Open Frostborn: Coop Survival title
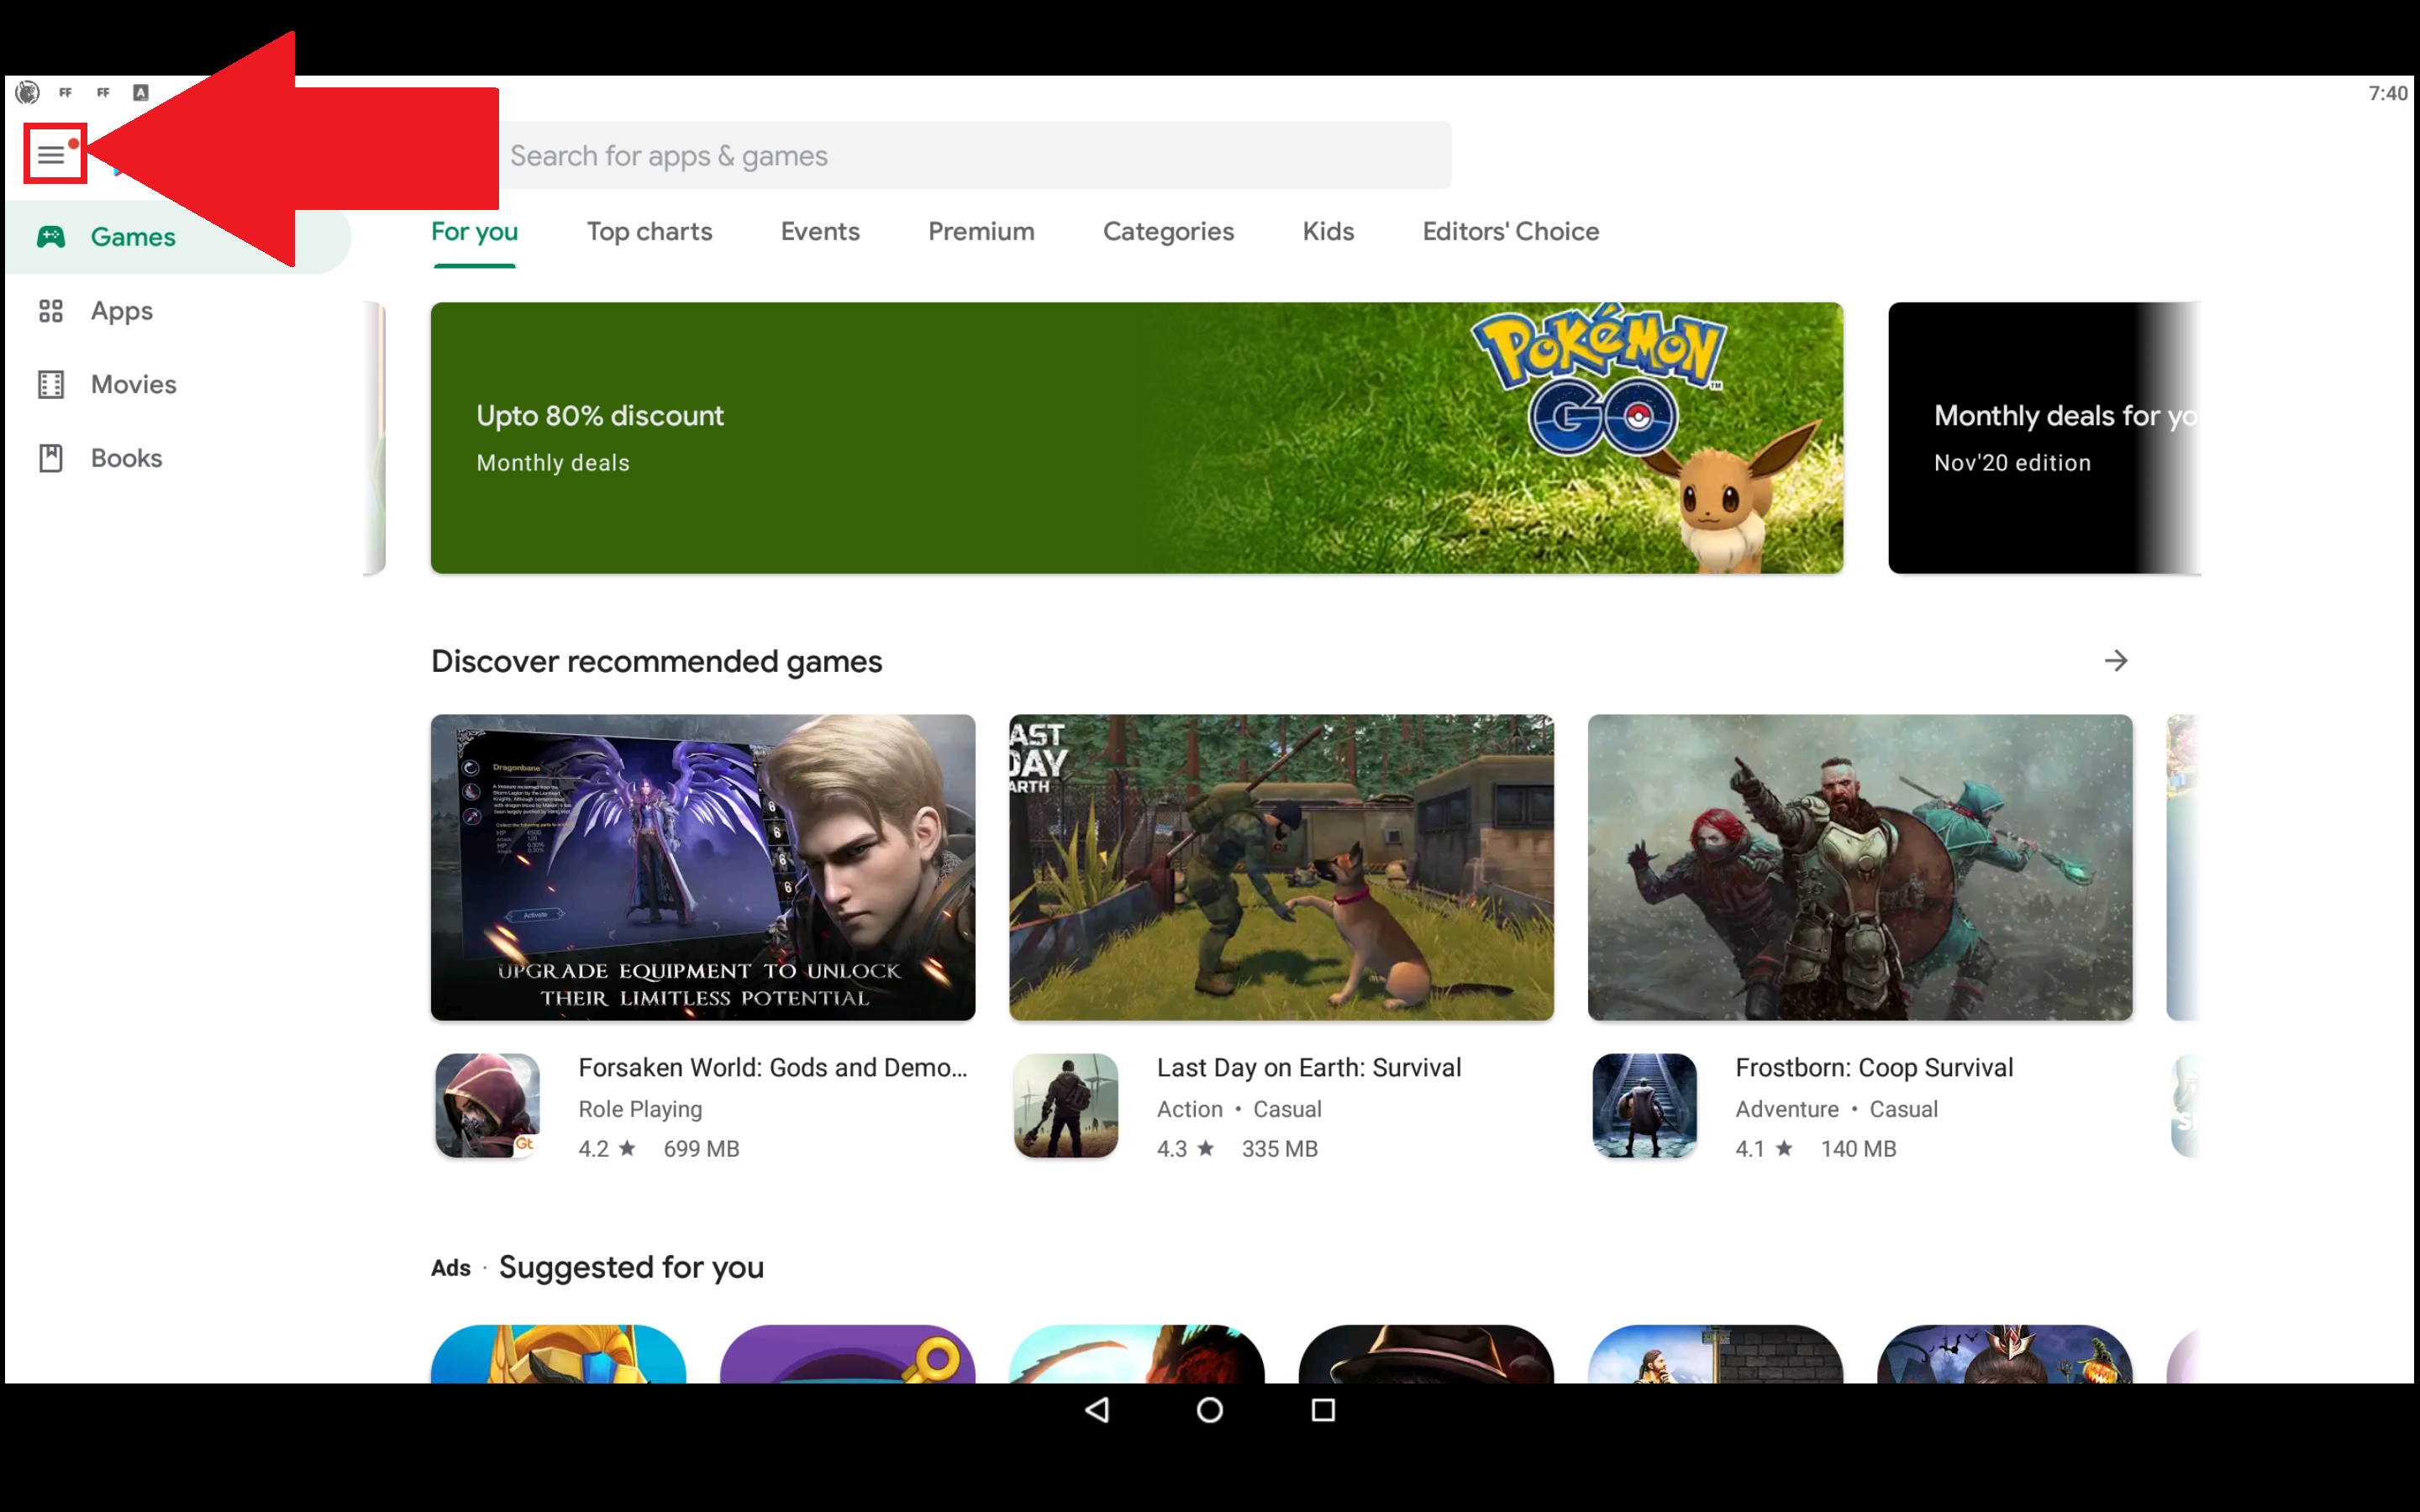The width and height of the screenshot is (2420, 1512). [1874, 1068]
